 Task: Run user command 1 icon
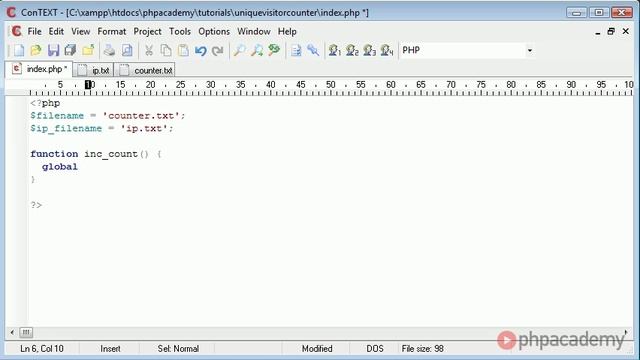(x=335, y=50)
